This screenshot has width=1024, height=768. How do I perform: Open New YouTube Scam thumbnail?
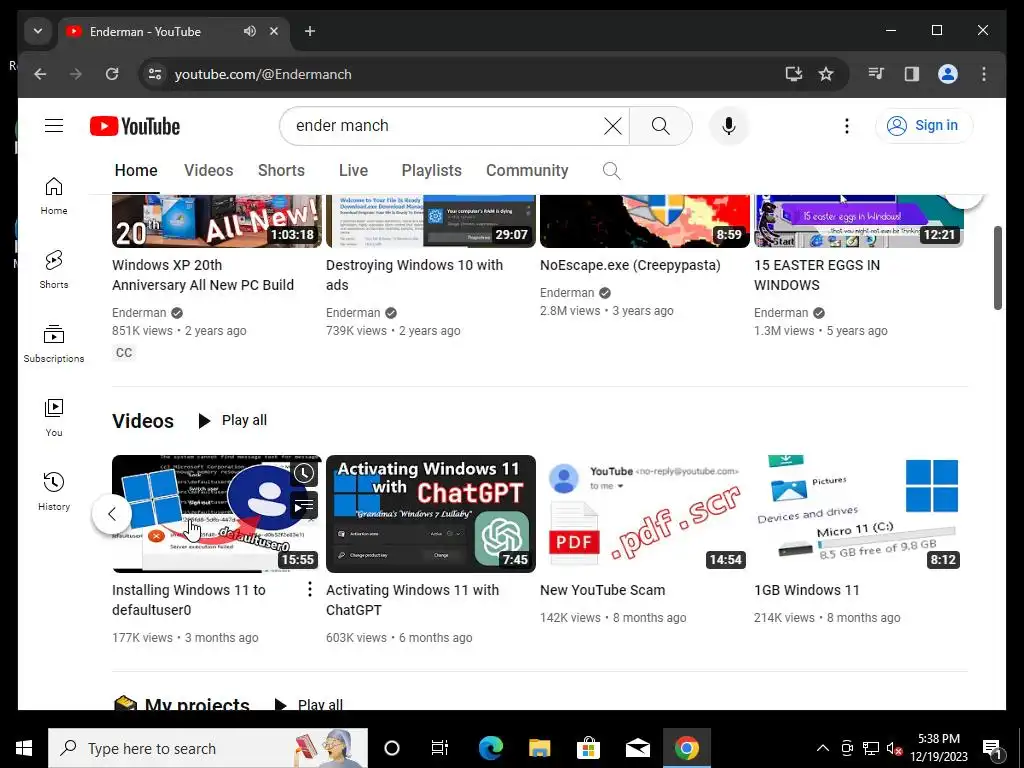(645, 514)
